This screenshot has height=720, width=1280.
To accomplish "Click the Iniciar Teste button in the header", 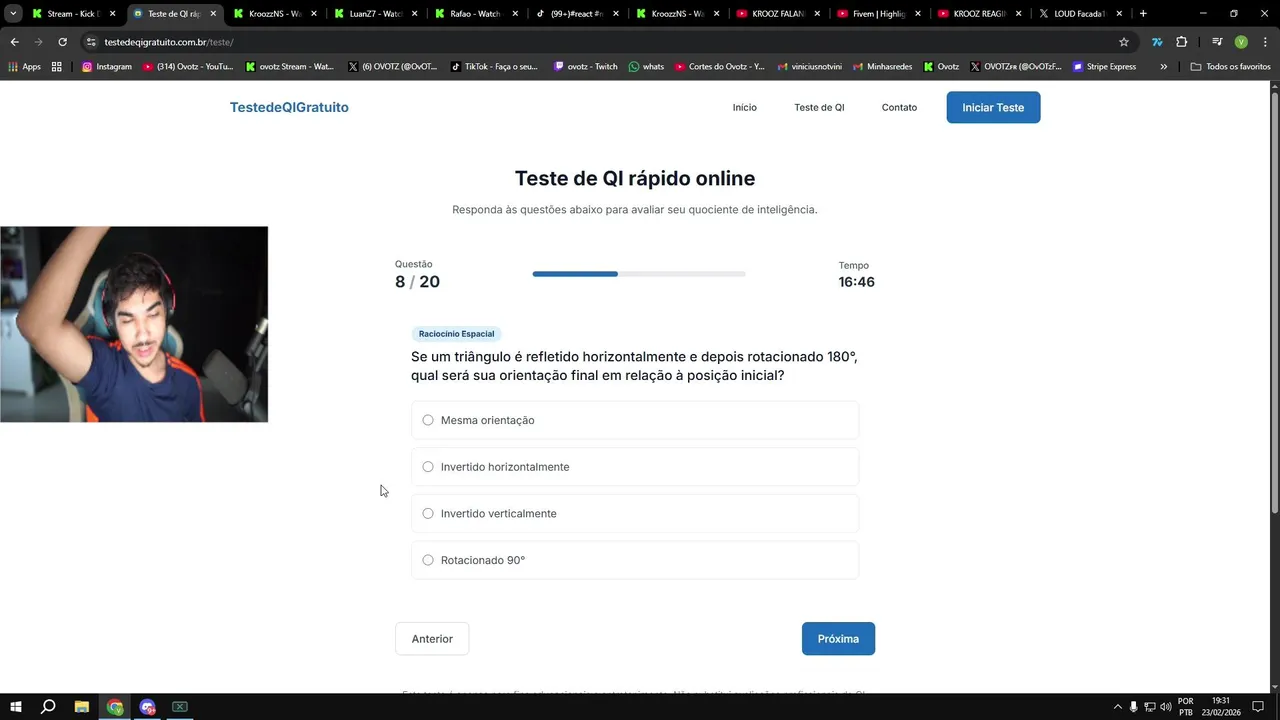I will pyautogui.click(x=993, y=107).
